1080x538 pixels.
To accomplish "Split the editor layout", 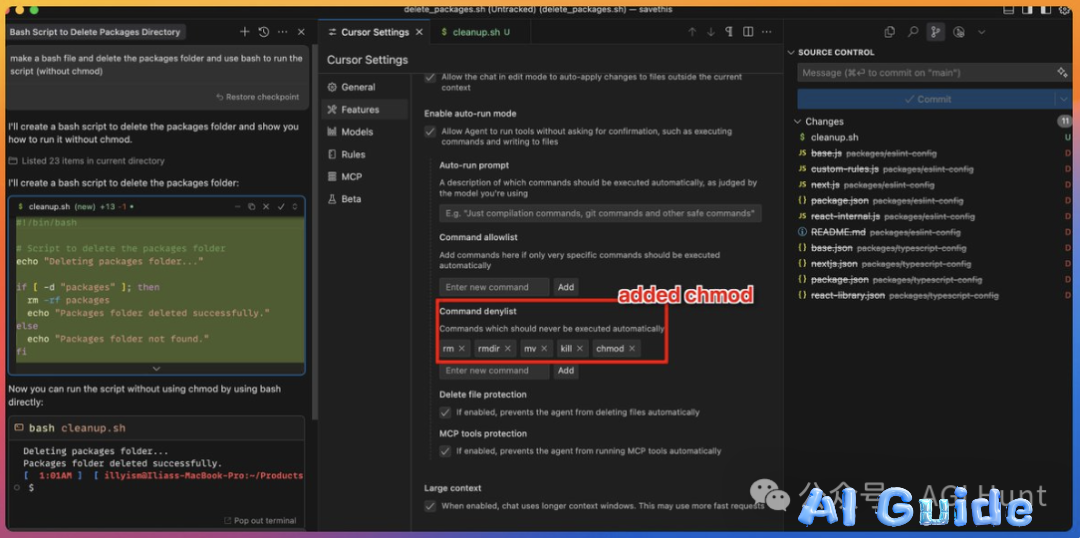I will [748, 32].
